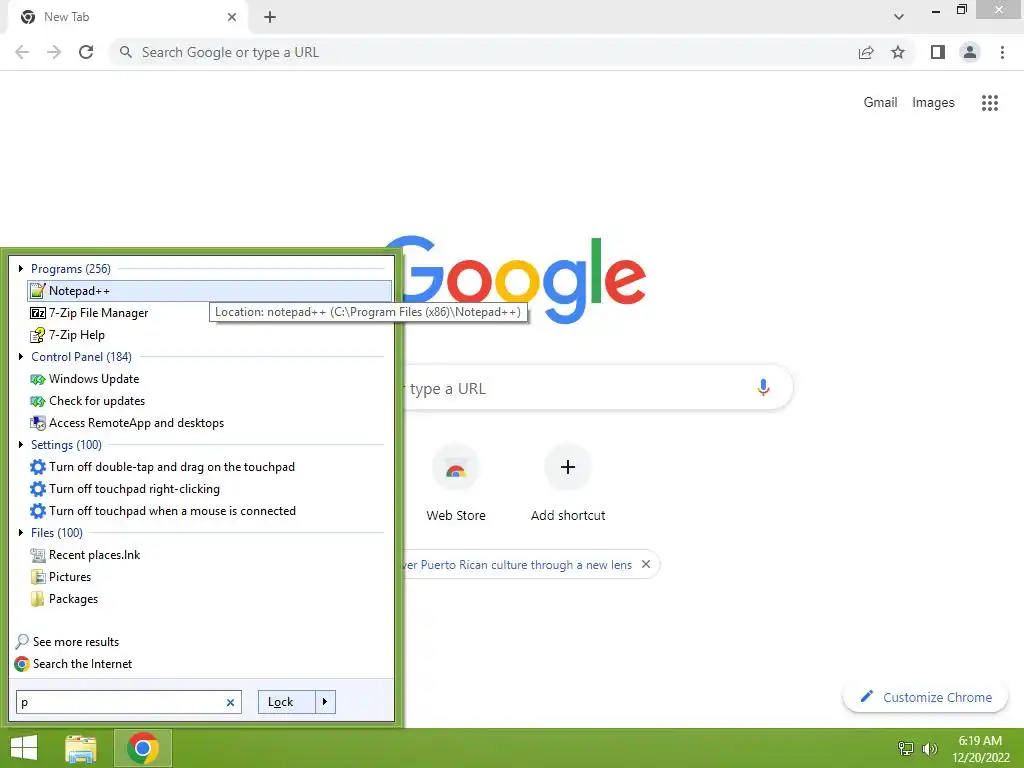Open the Files (100) category heading
Viewport: 1024px width, 768px height.
click(x=57, y=533)
